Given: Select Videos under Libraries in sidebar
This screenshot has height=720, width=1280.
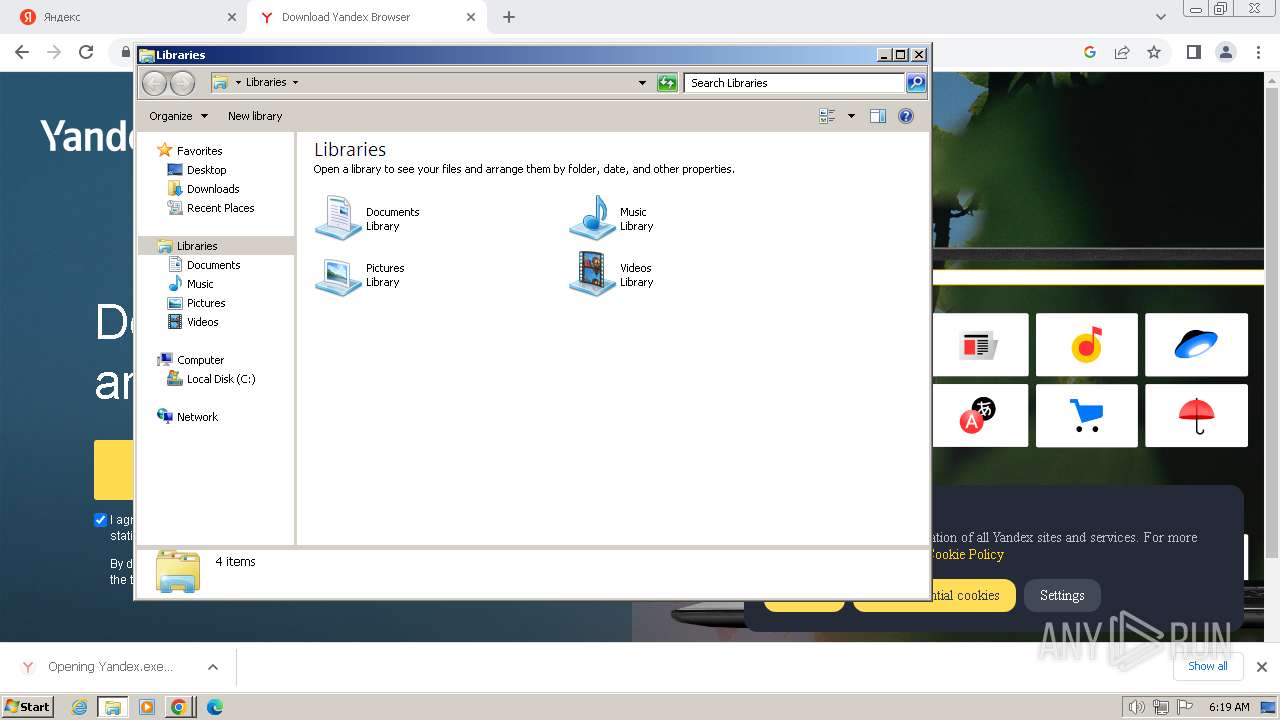Looking at the screenshot, I should (x=202, y=322).
